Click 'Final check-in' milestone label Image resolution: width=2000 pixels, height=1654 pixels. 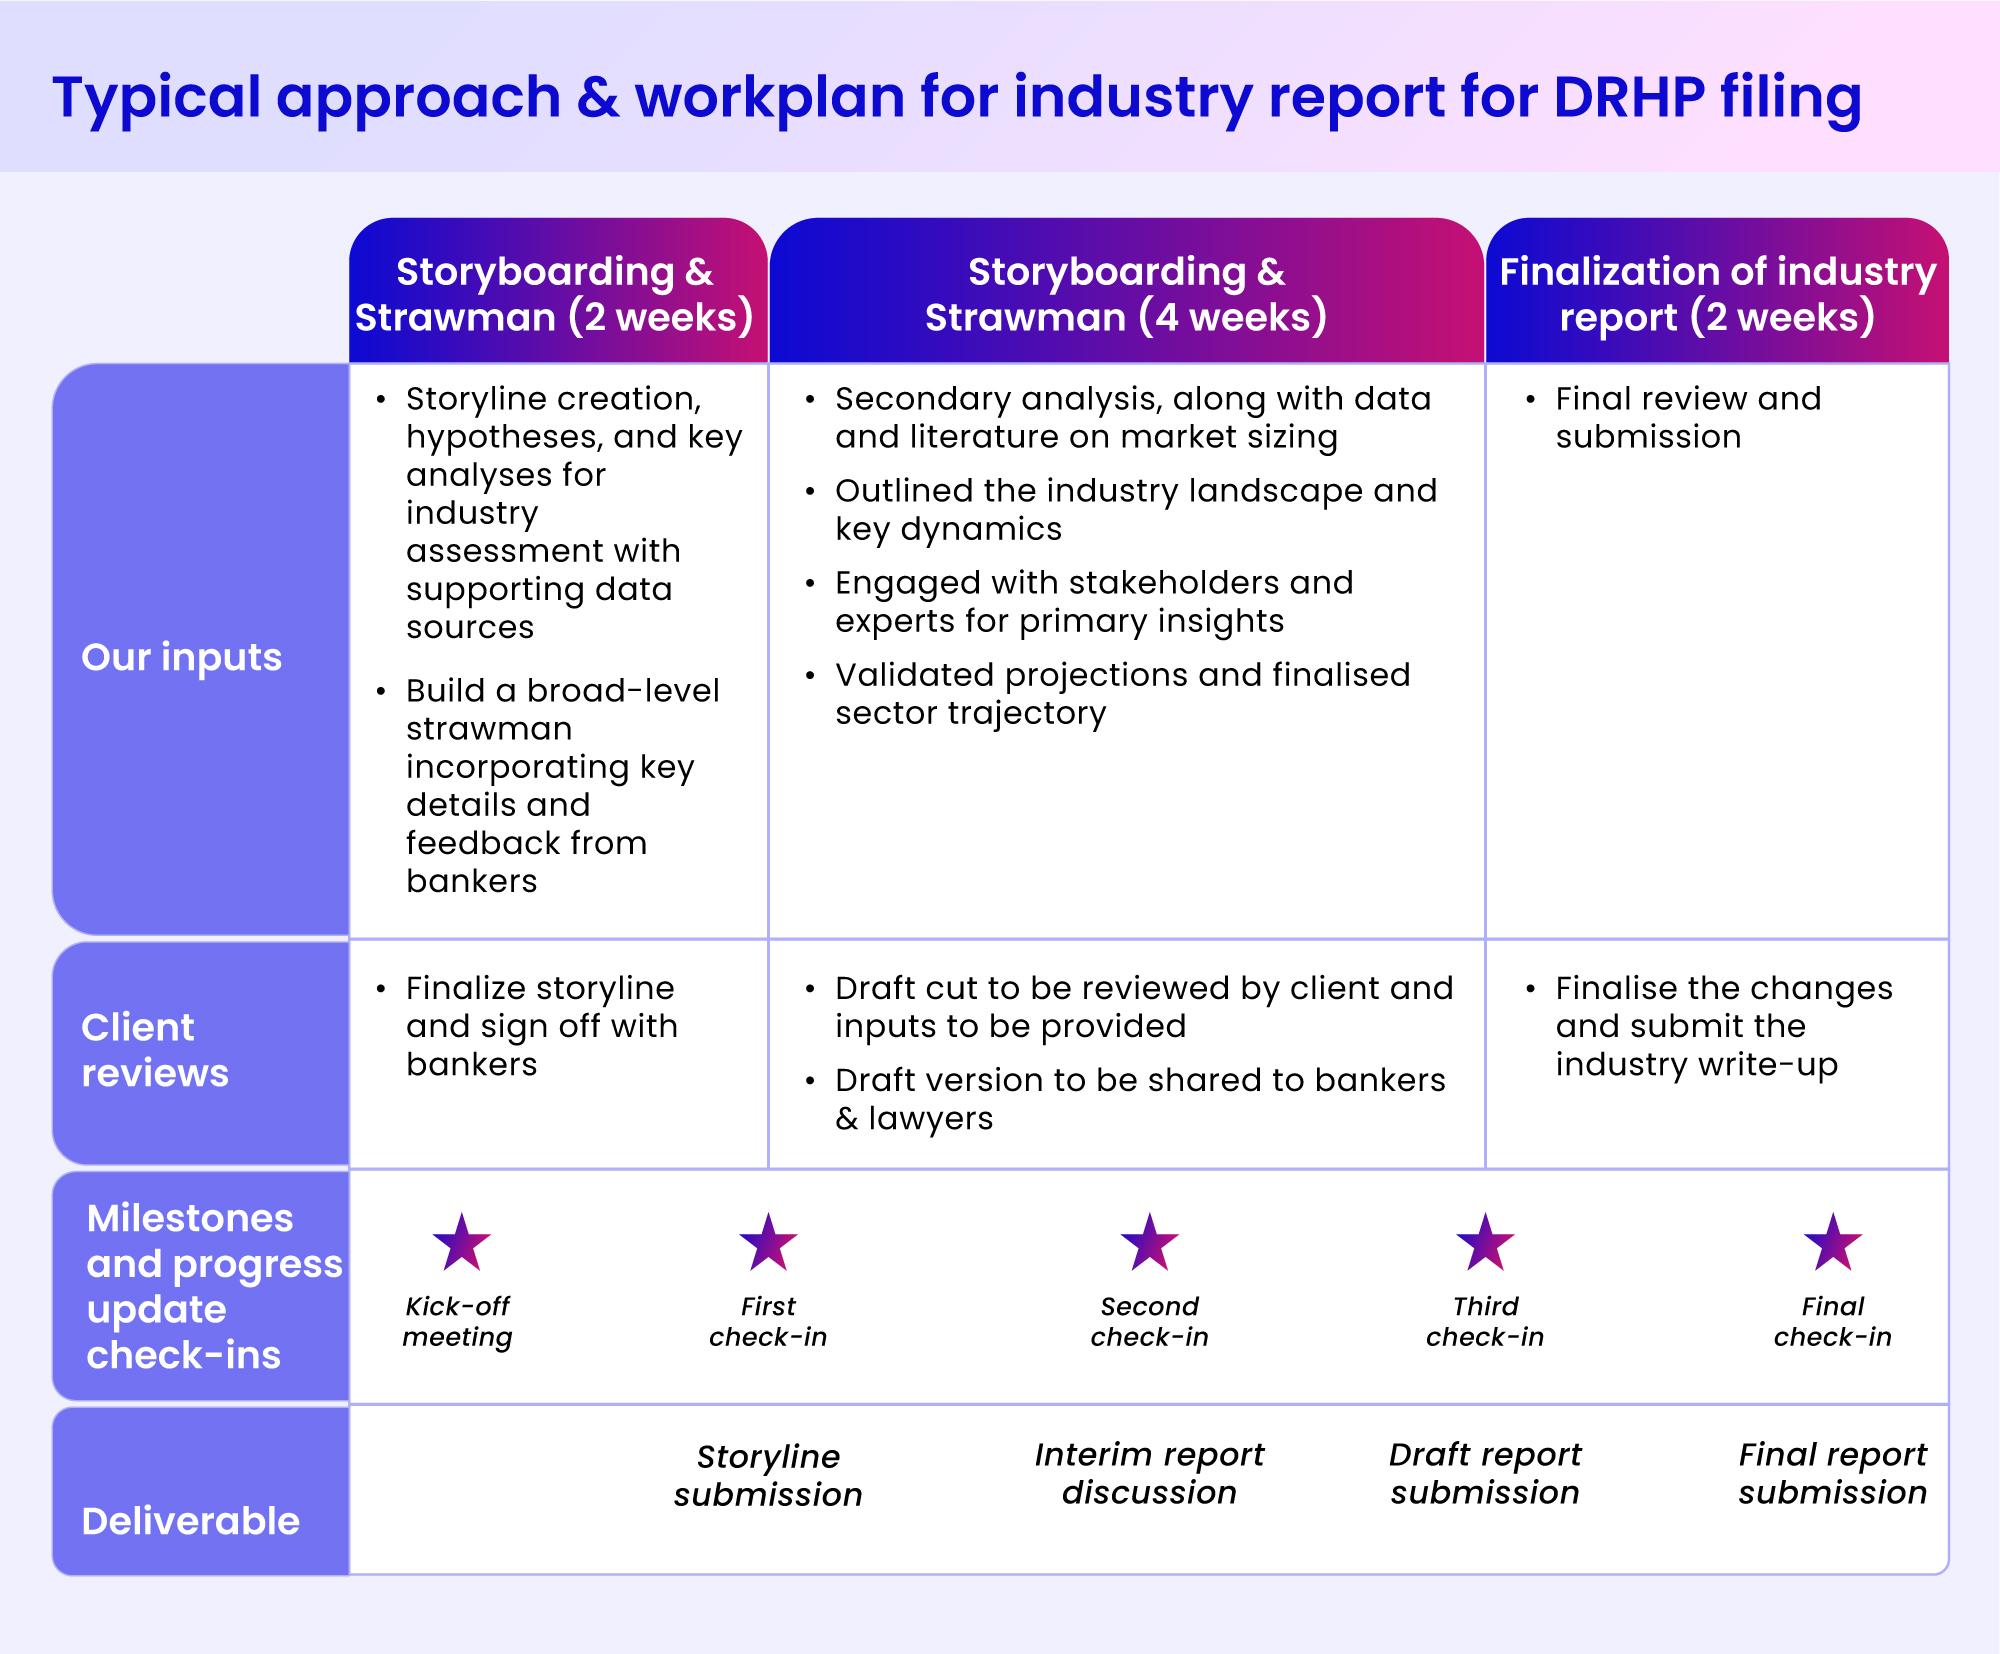click(x=1833, y=1321)
